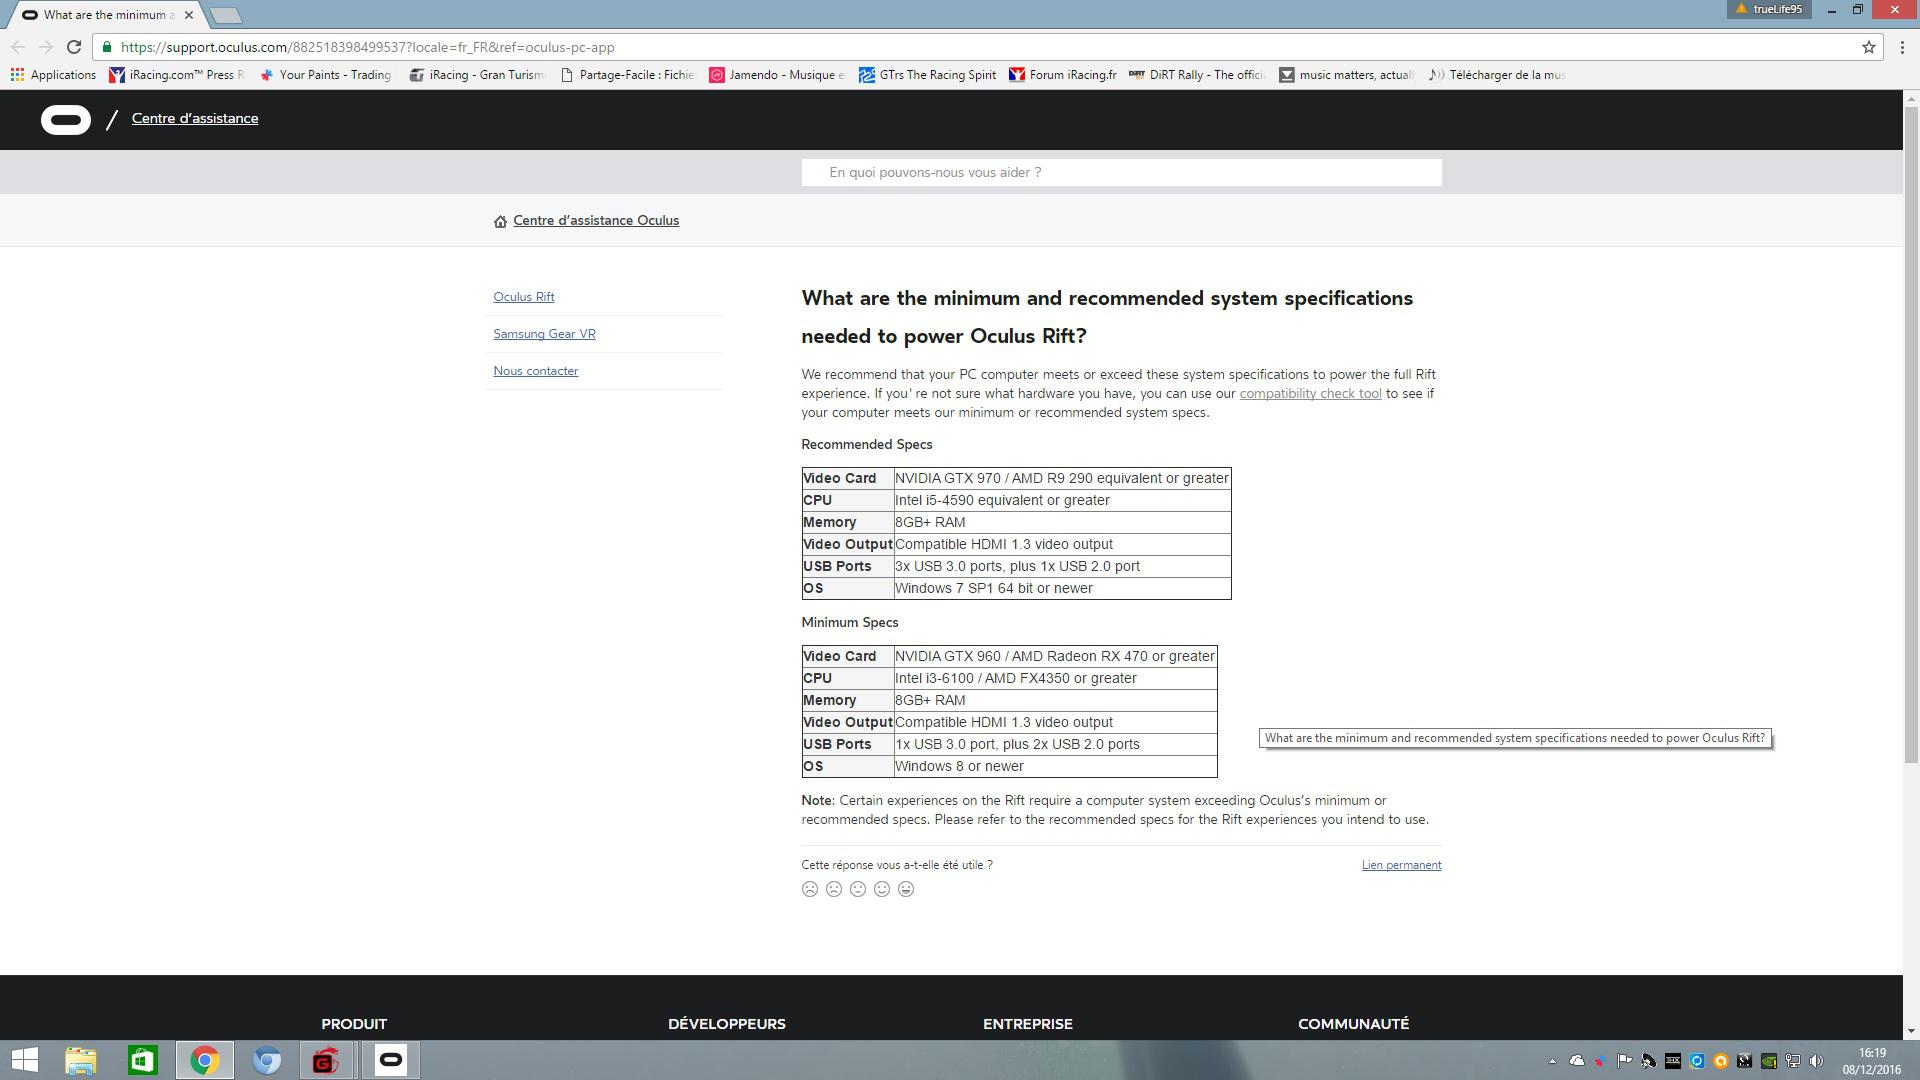Click the volume speaker tray icon
Viewport: 1920px width, 1080px height.
click(1816, 1061)
